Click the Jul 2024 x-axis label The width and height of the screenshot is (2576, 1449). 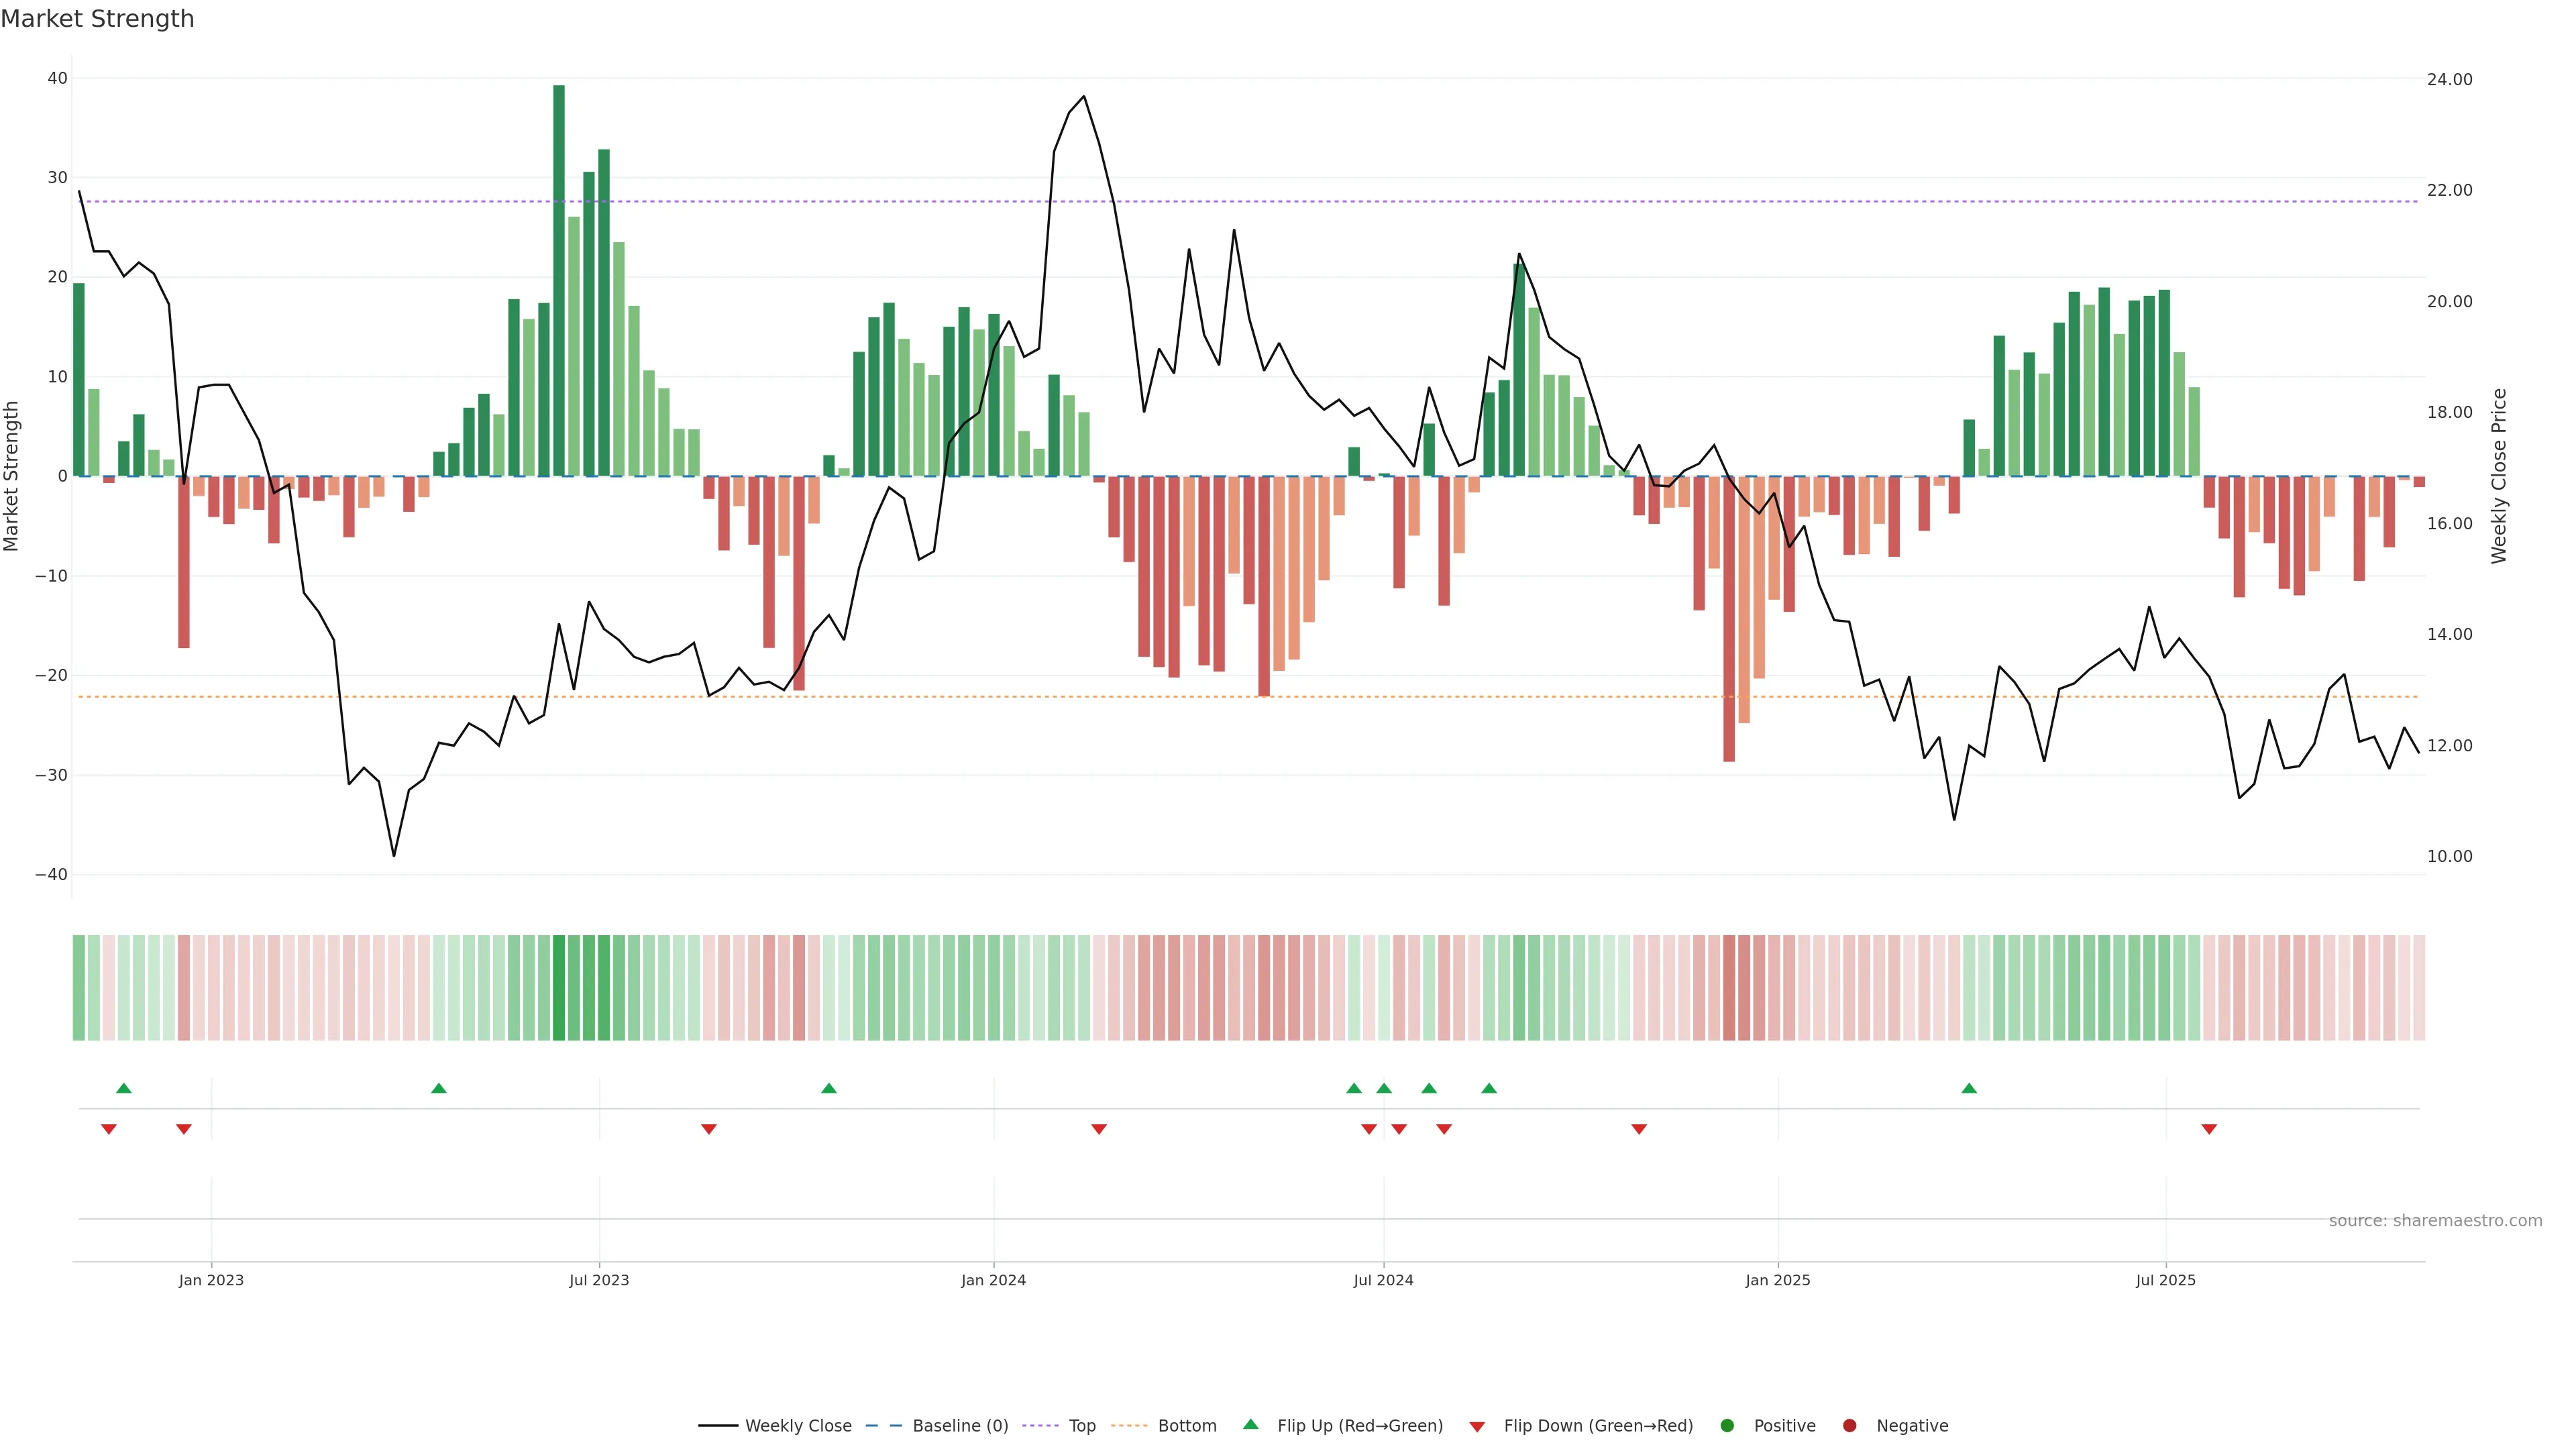[x=1383, y=1280]
